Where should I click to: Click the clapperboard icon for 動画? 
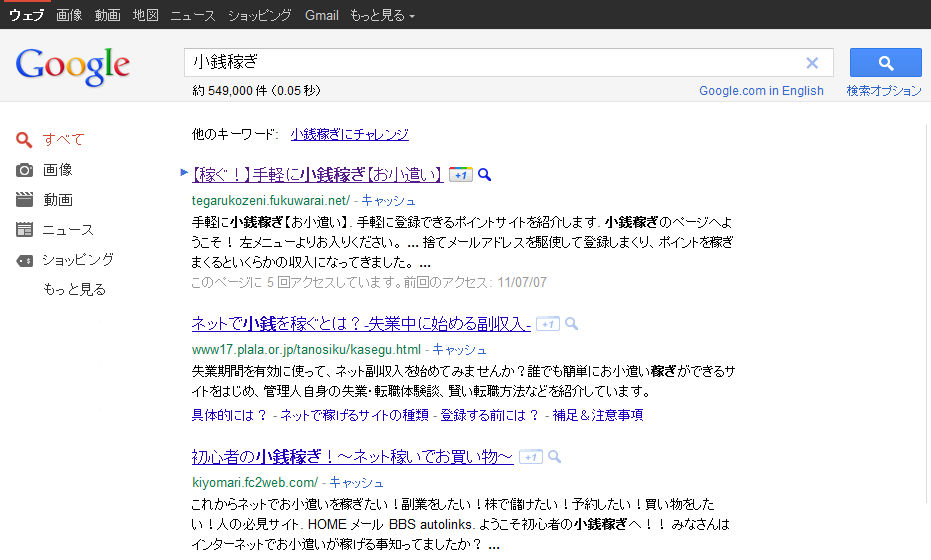tap(24, 200)
